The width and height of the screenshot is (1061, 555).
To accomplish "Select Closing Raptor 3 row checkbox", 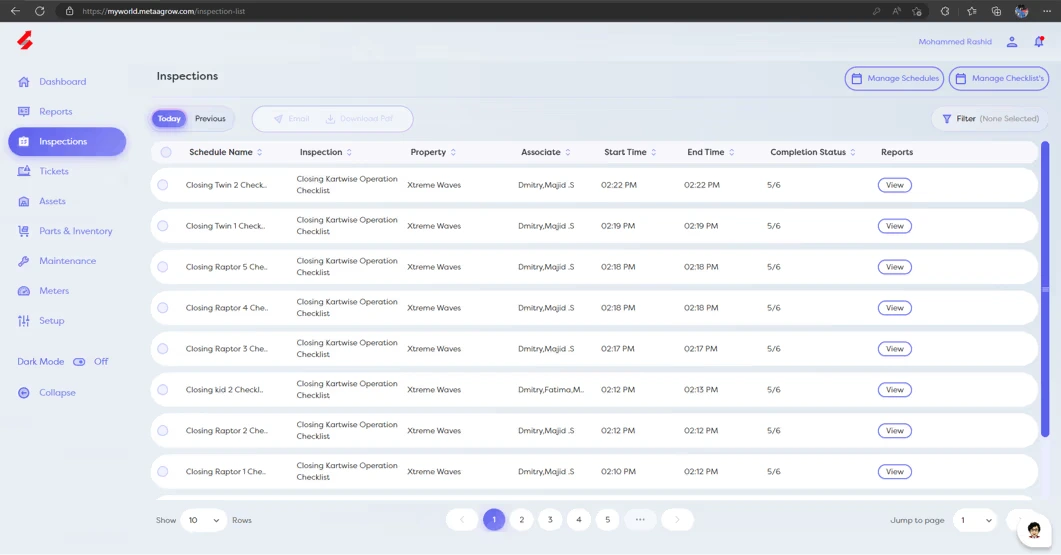I will click(x=162, y=349).
